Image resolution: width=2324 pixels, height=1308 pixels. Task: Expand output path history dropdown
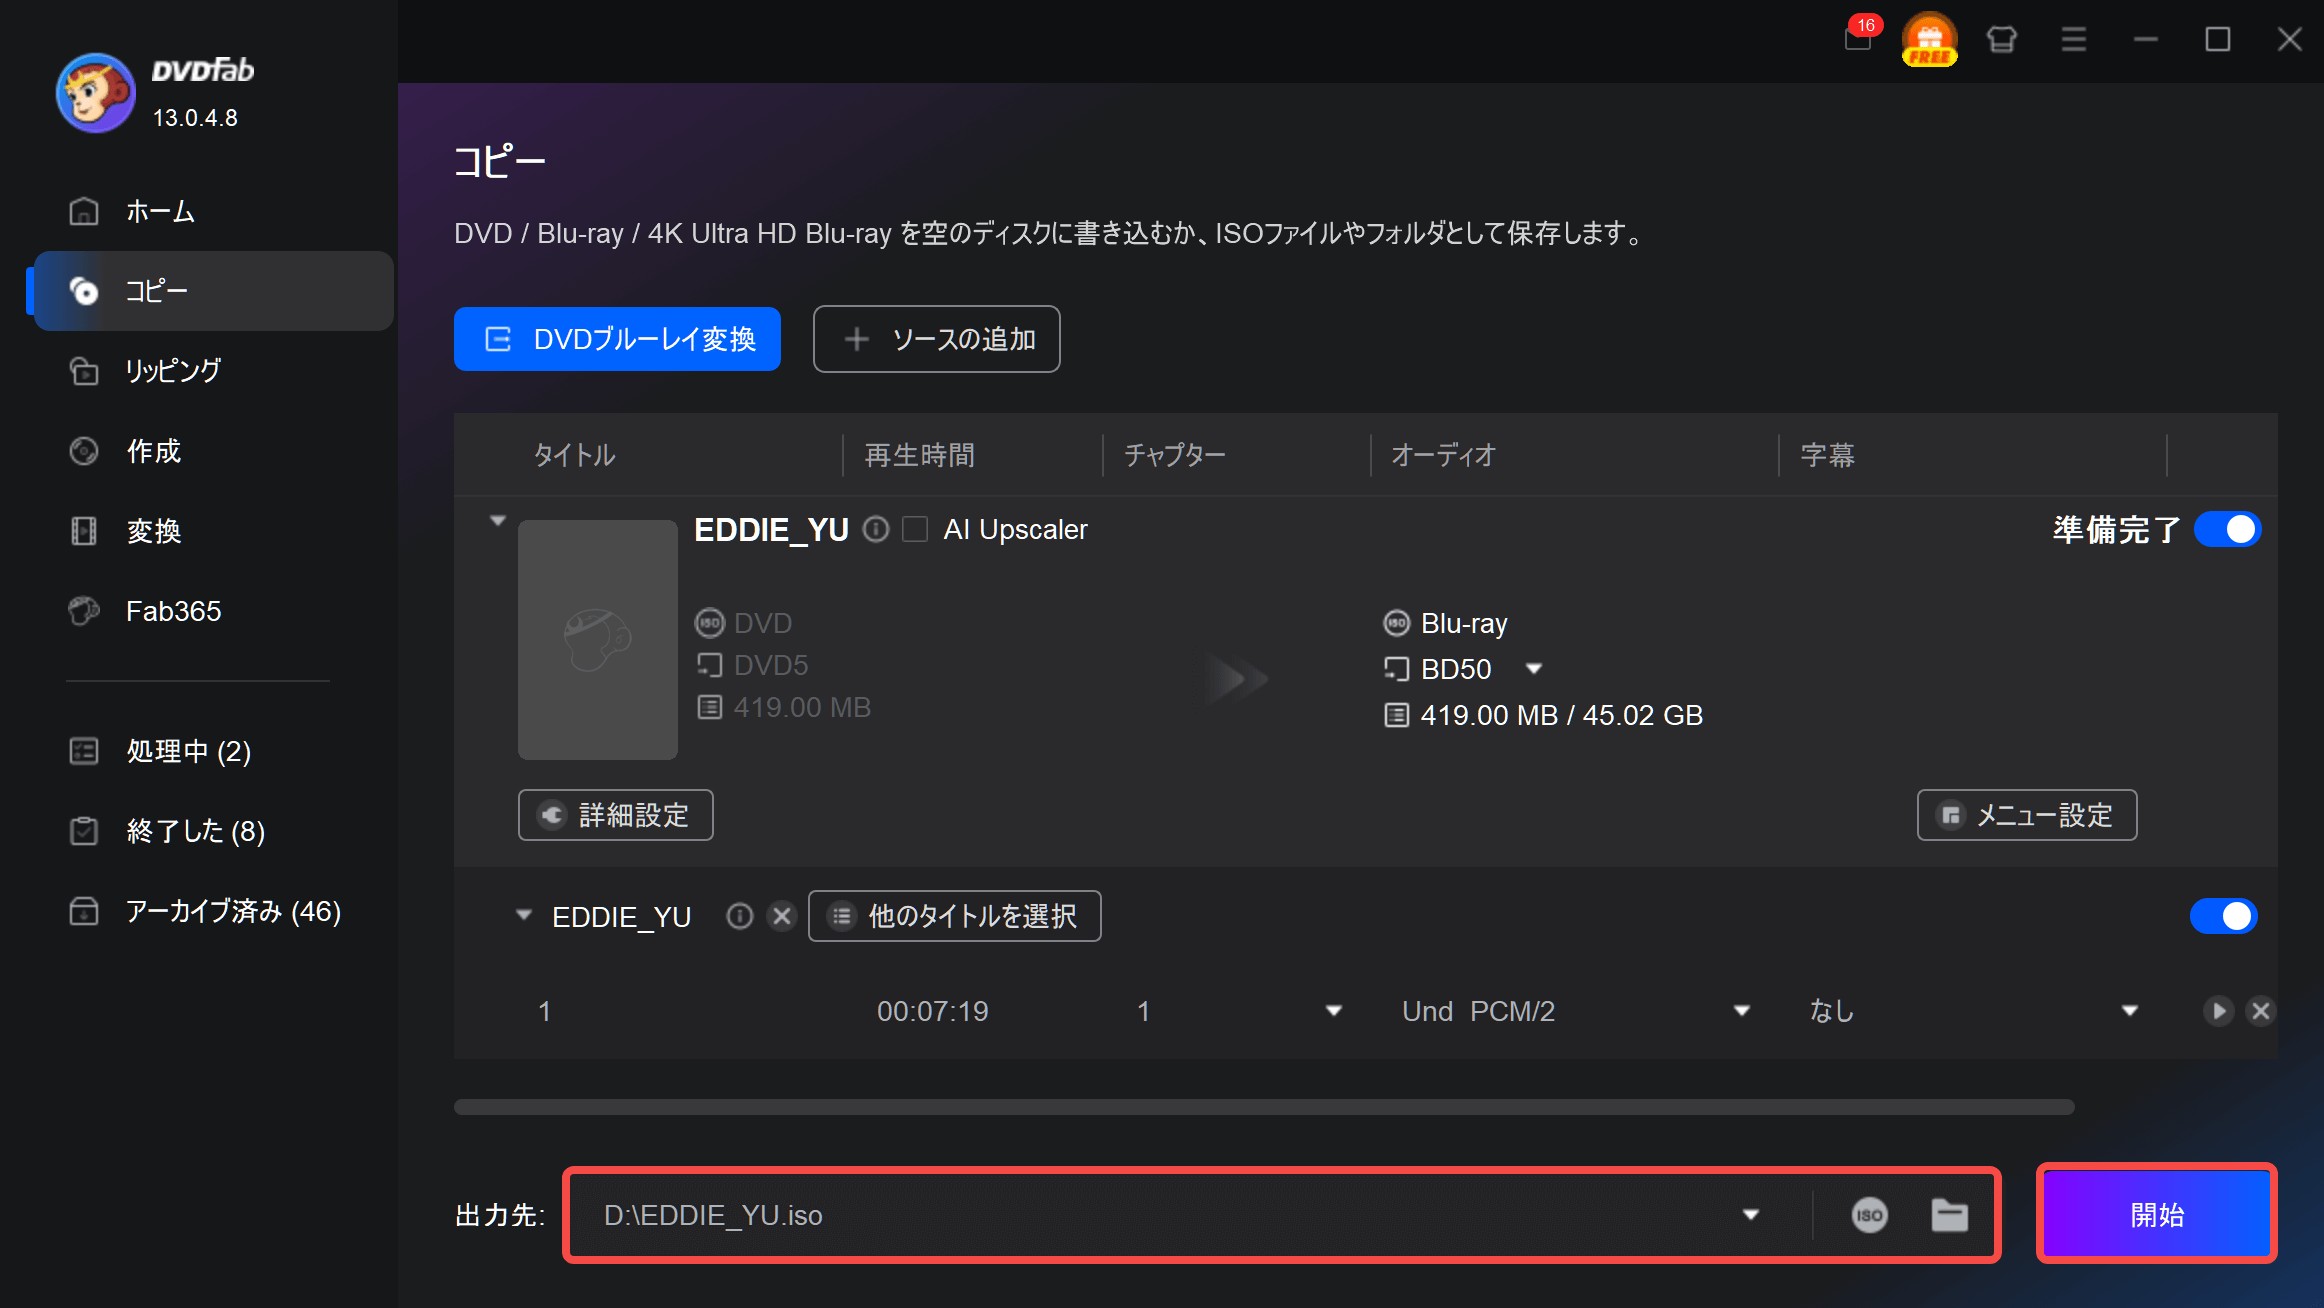click(x=1750, y=1215)
